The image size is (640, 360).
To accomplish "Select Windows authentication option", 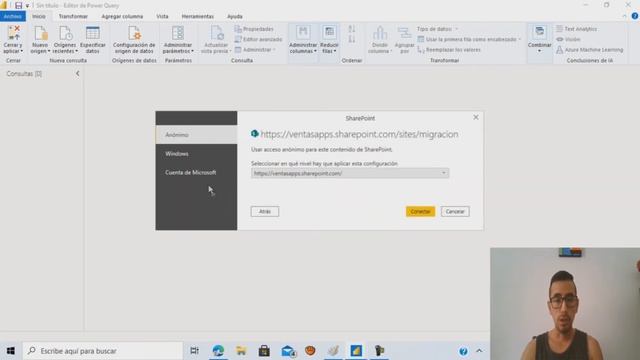I will [196, 153].
